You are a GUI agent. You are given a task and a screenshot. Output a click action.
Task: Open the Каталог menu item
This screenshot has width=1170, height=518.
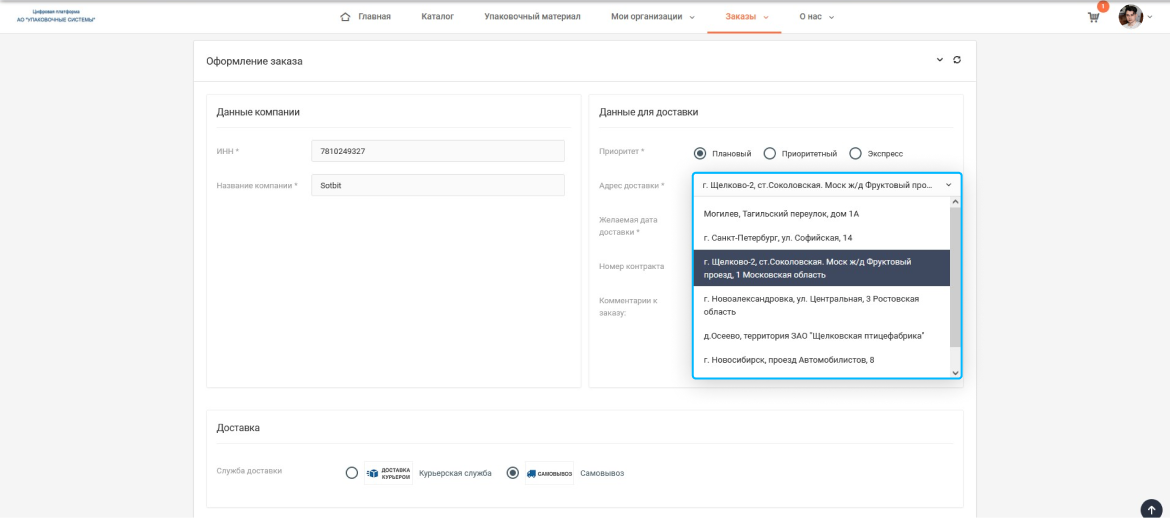click(437, 16)
